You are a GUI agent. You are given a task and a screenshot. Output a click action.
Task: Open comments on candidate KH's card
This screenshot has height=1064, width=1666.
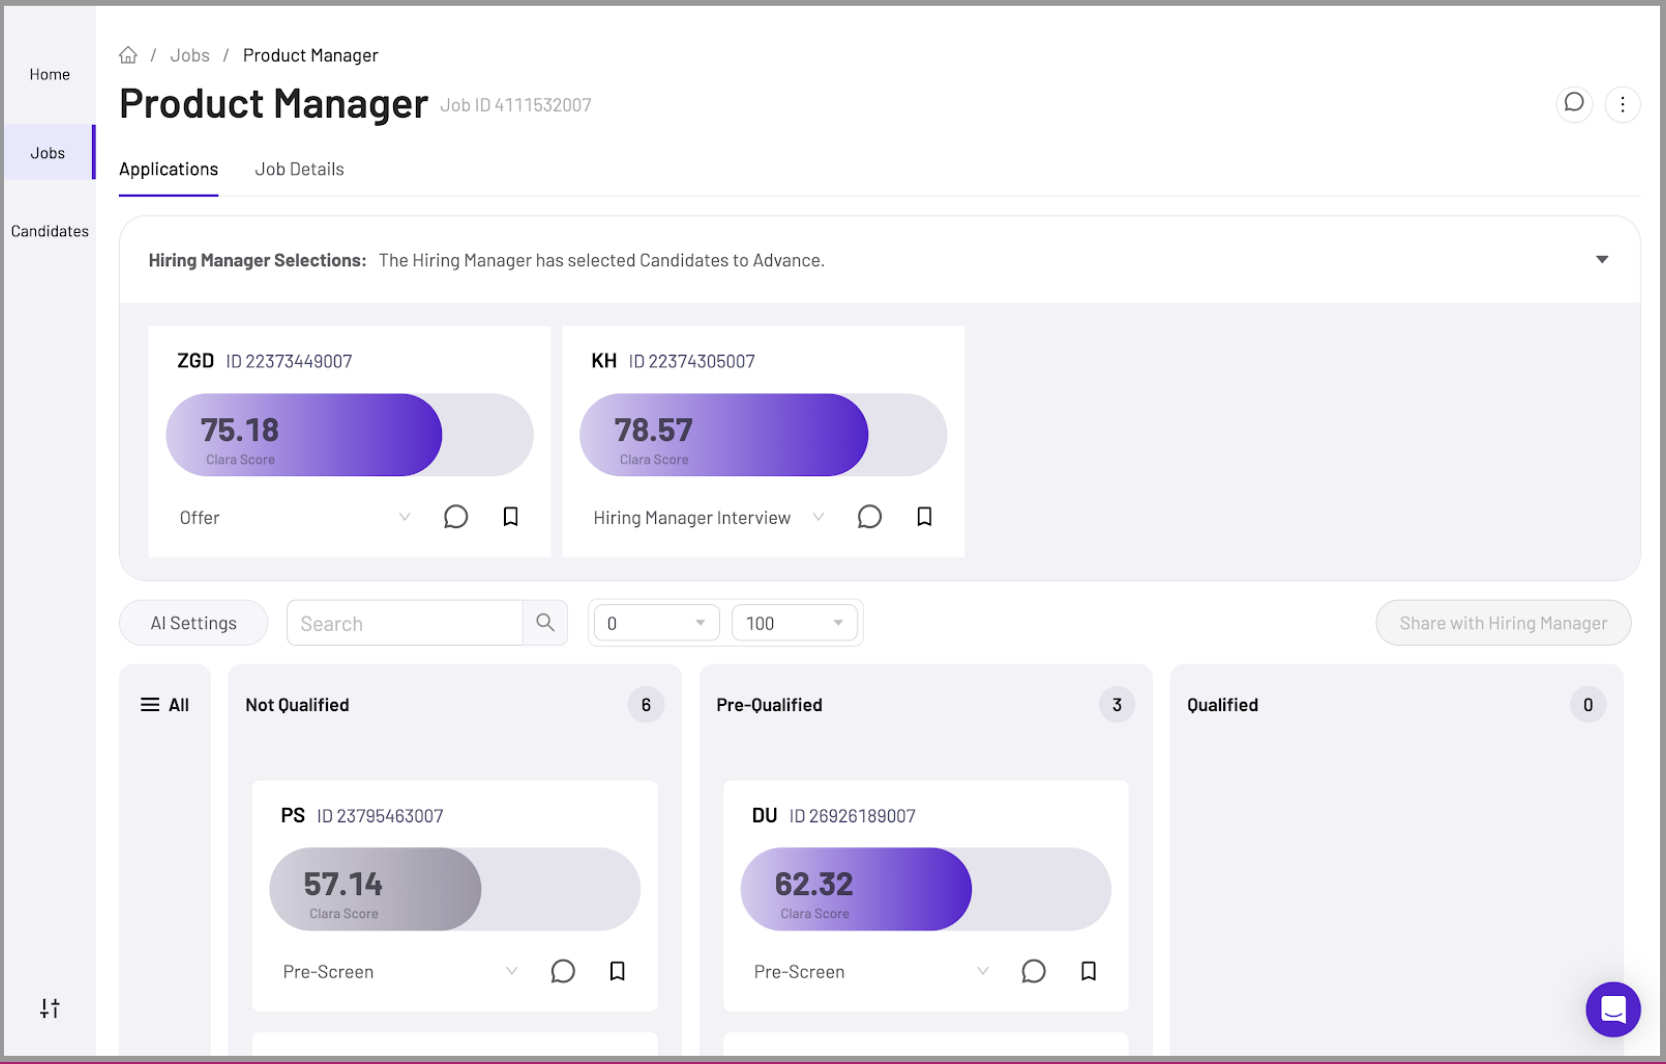(869, 517)
